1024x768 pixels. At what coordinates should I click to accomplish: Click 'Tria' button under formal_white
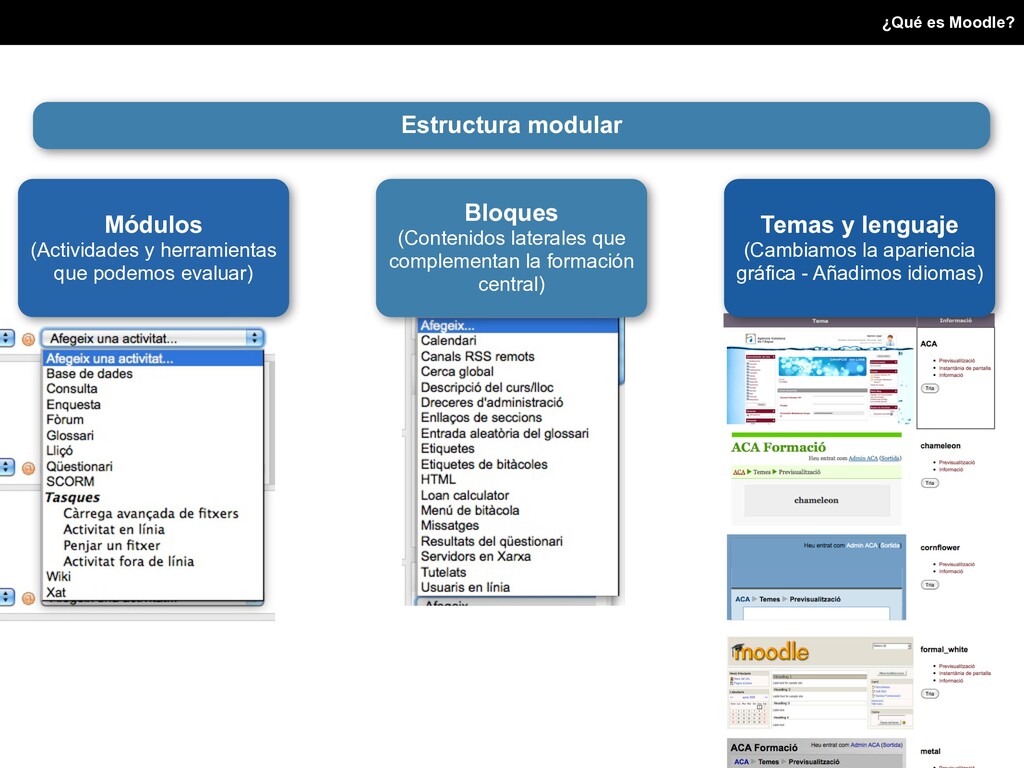click(929, 694)
